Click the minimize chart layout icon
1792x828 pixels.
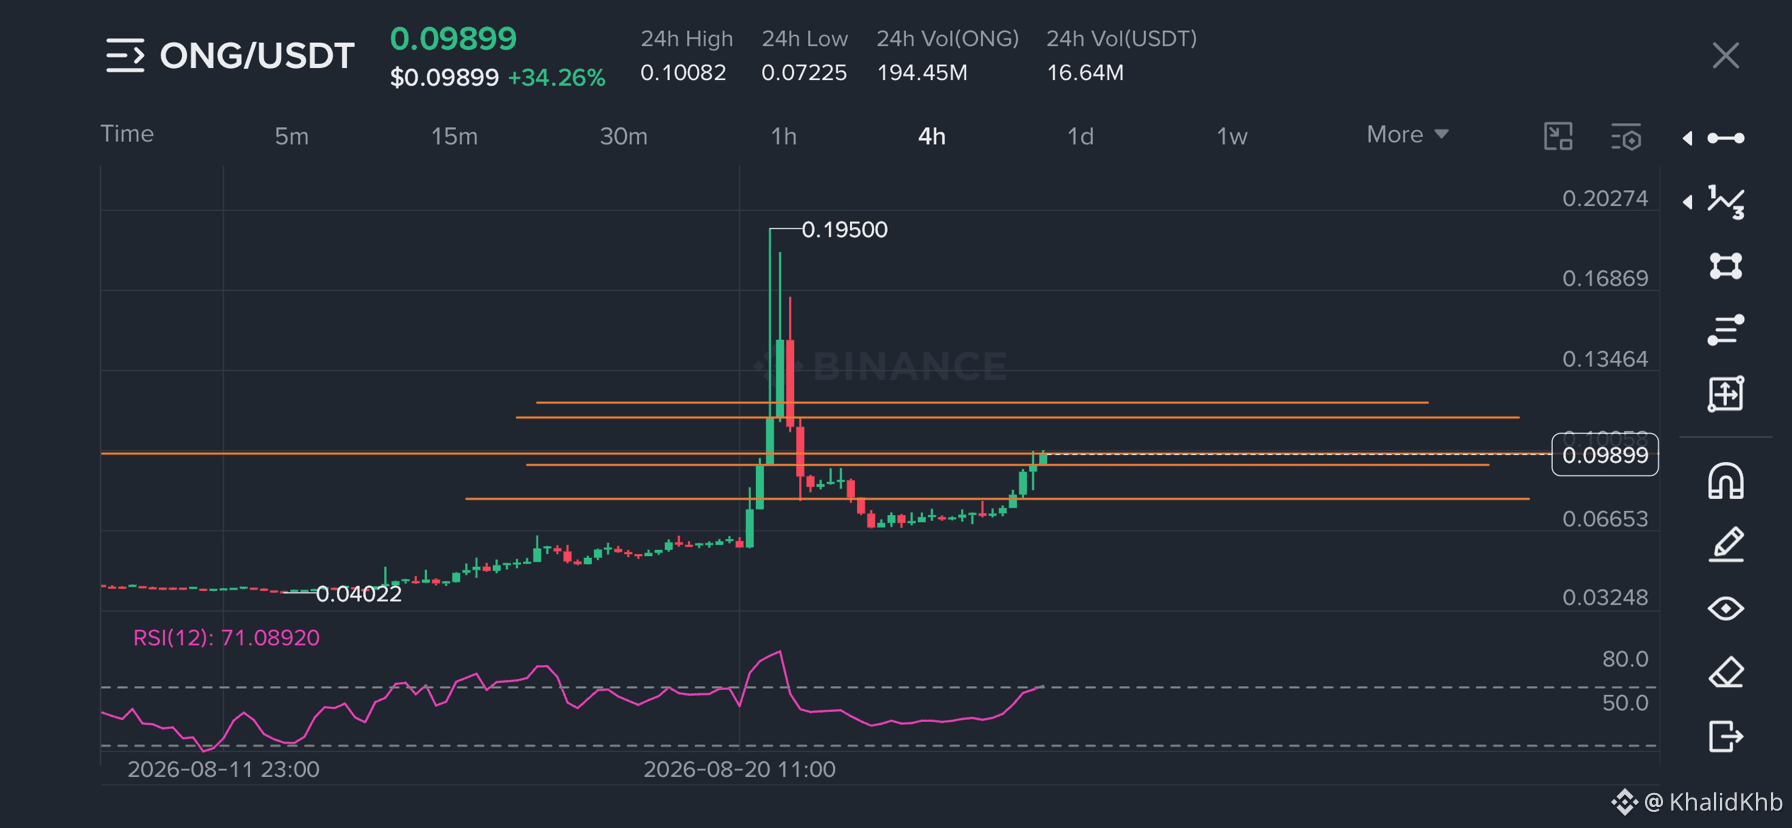(x=1558, y=136)
